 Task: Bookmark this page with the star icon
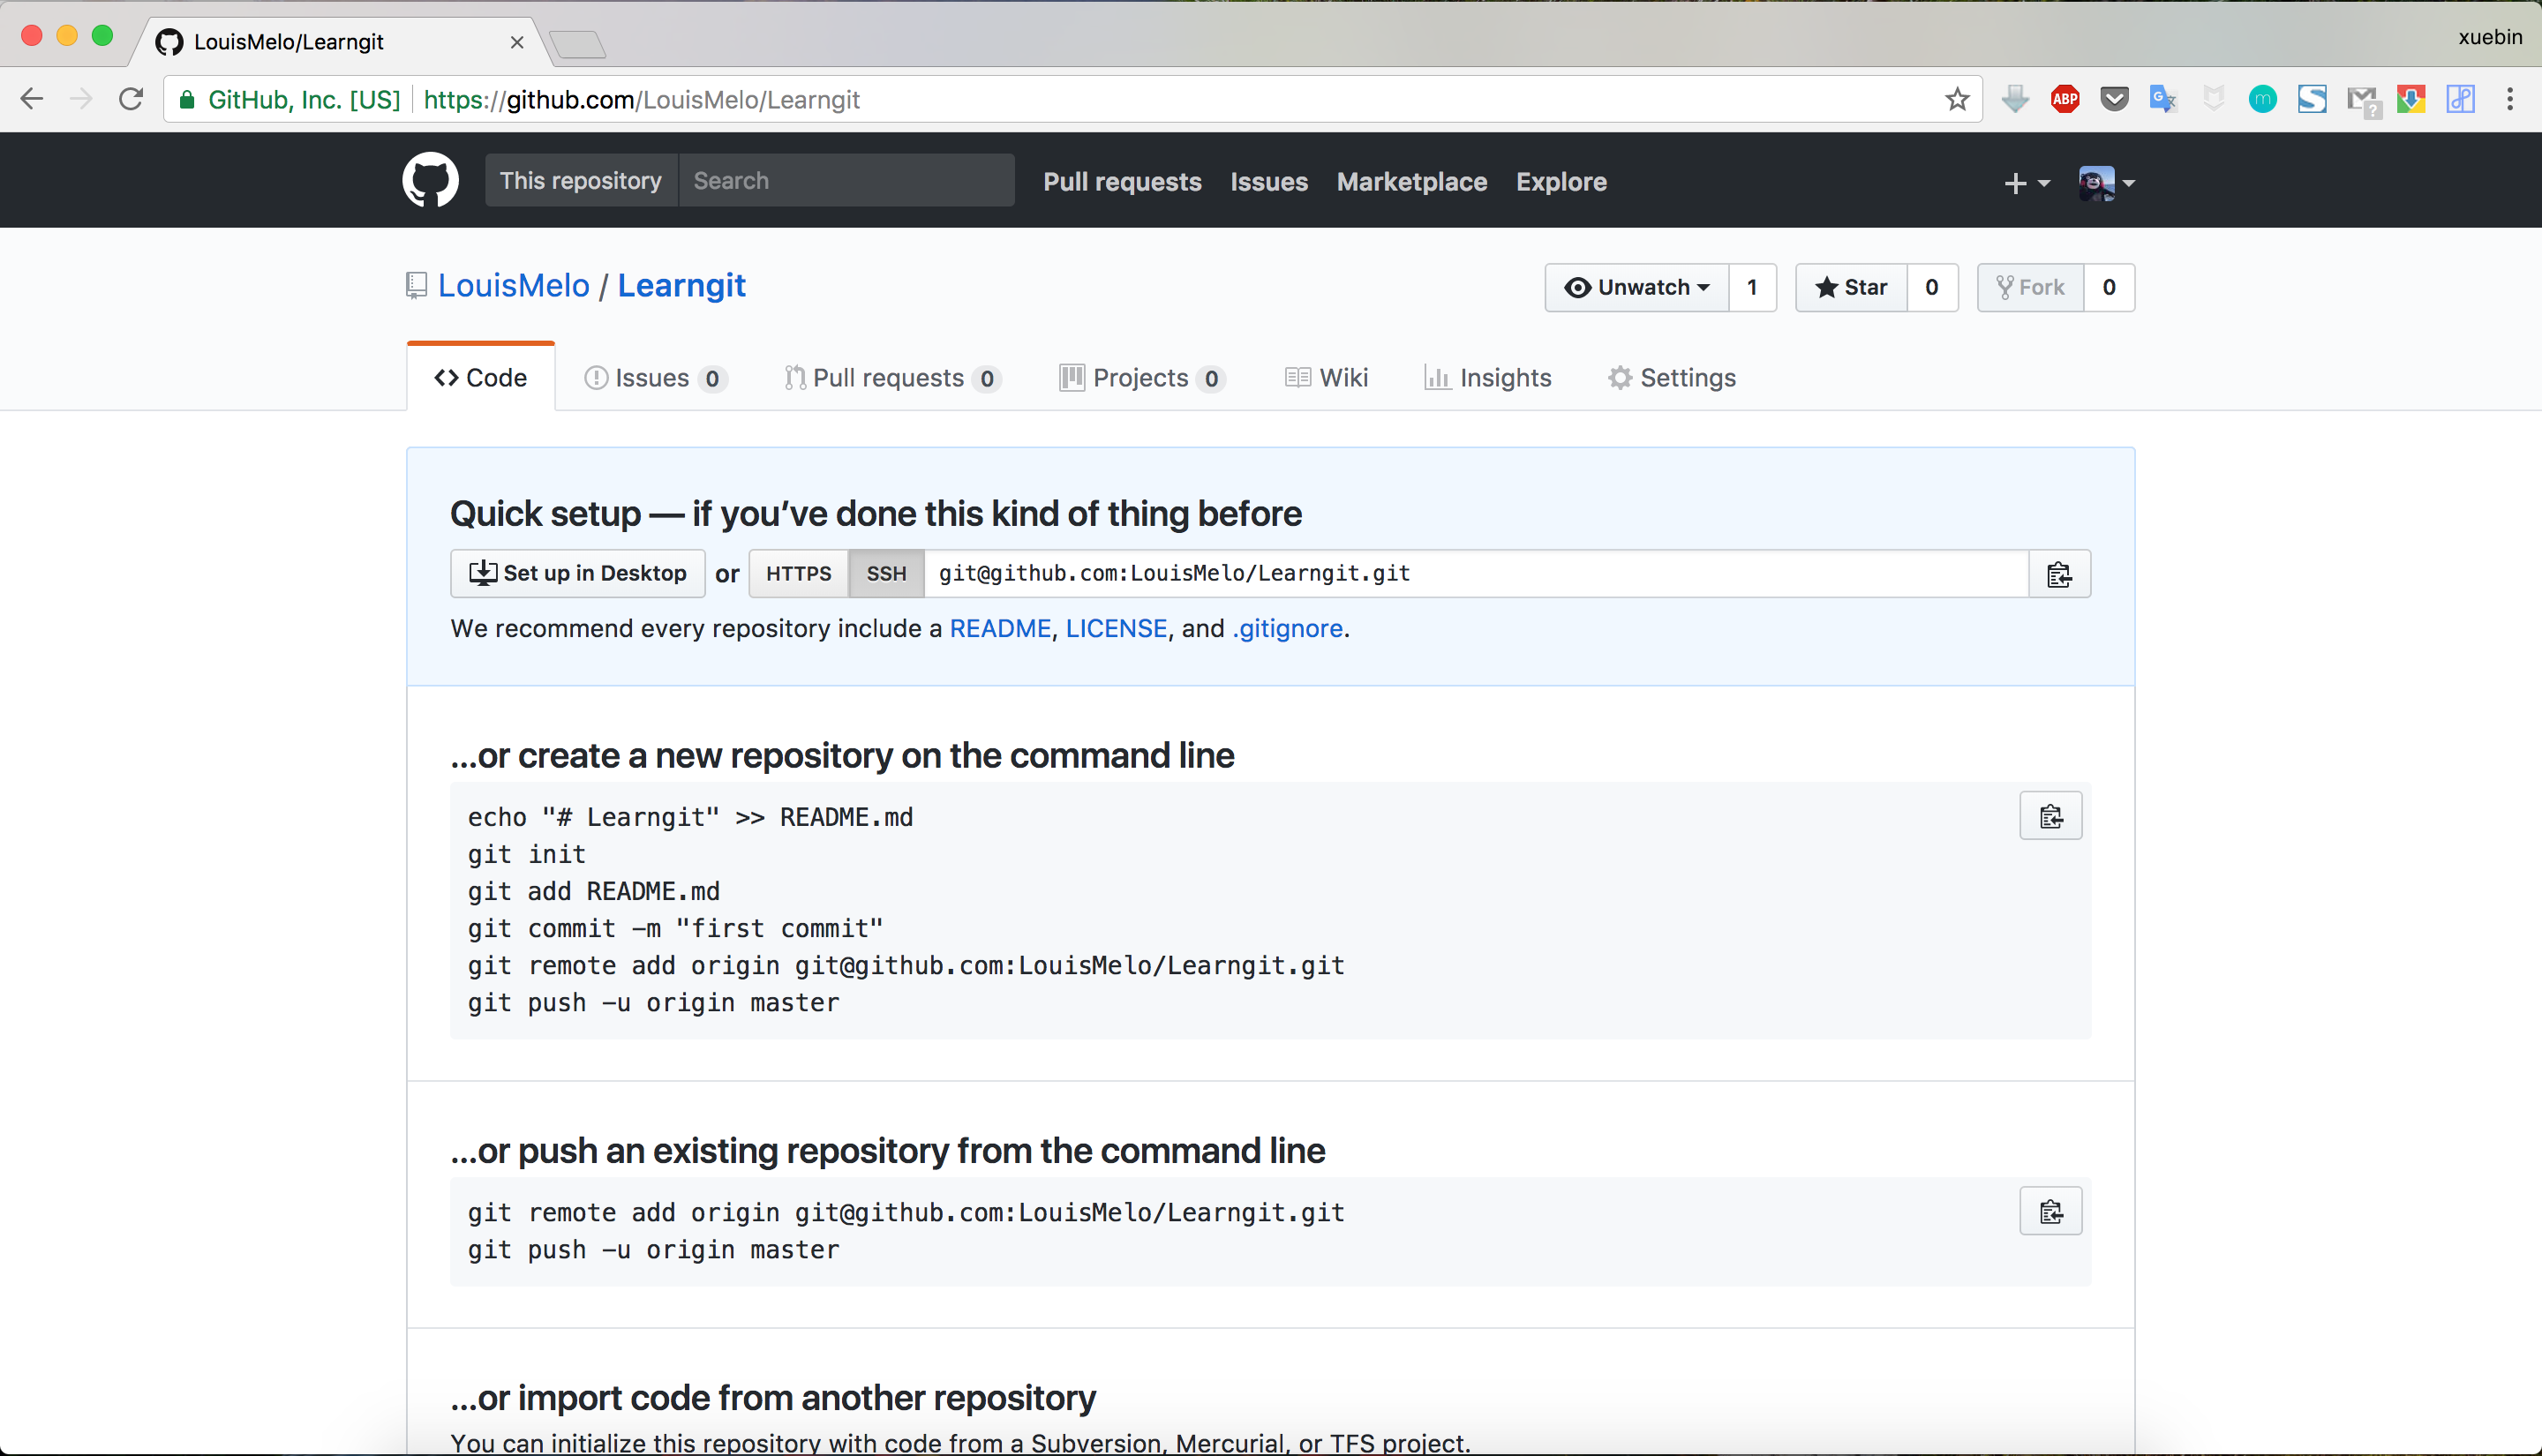point(1957,99)
